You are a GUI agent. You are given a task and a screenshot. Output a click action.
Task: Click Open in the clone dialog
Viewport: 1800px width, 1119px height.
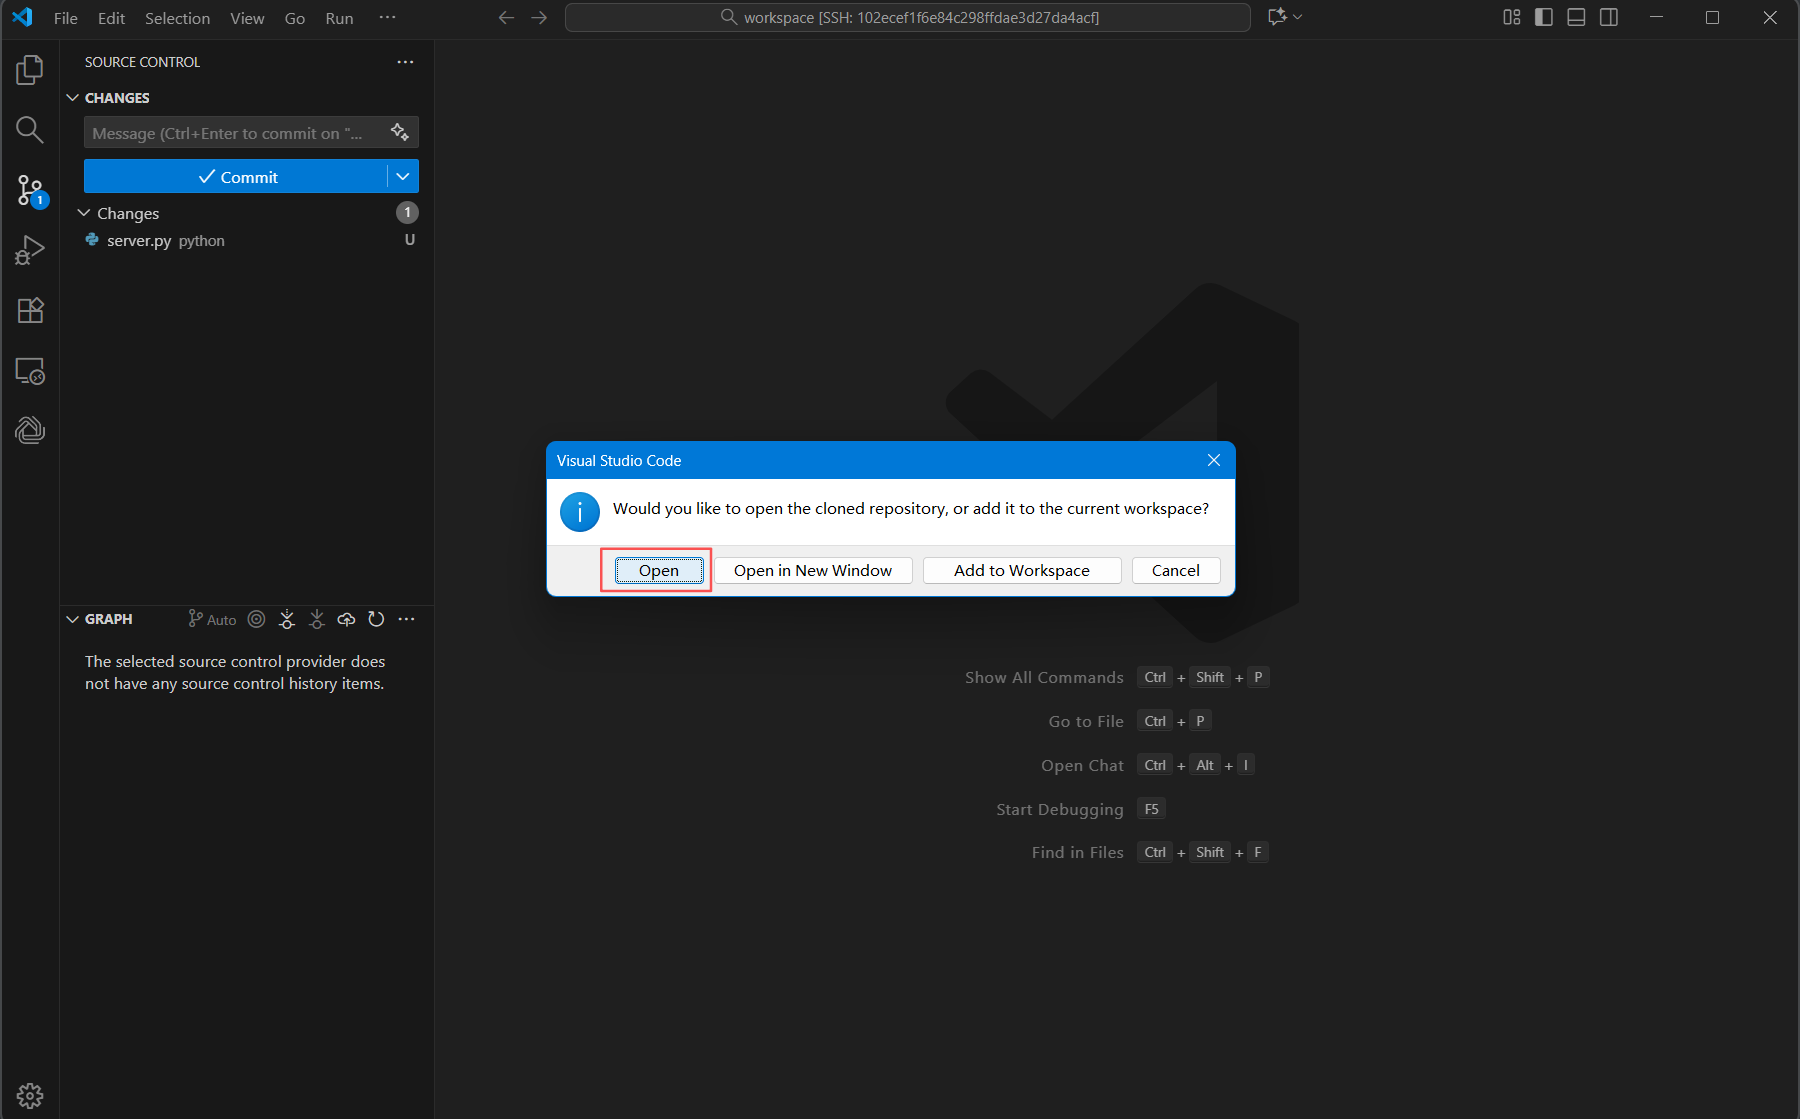click(659, 570)
